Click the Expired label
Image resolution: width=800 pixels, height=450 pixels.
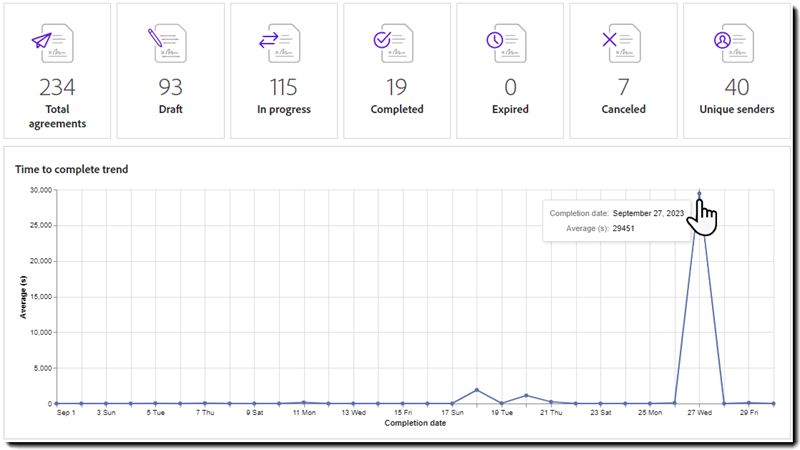(510, 110)
